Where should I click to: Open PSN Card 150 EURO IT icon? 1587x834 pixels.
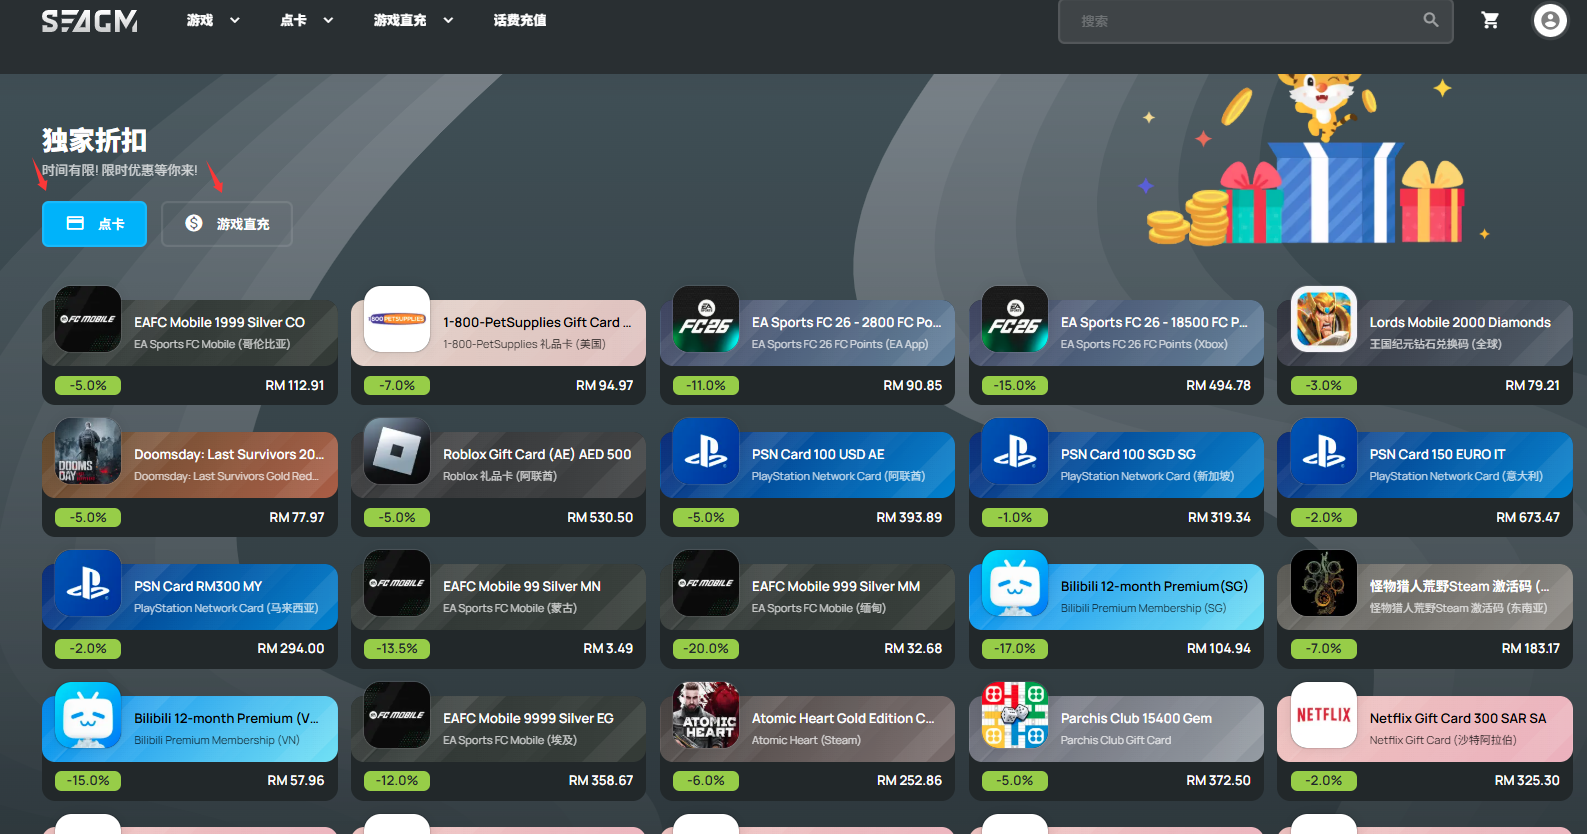(1324, 451)
